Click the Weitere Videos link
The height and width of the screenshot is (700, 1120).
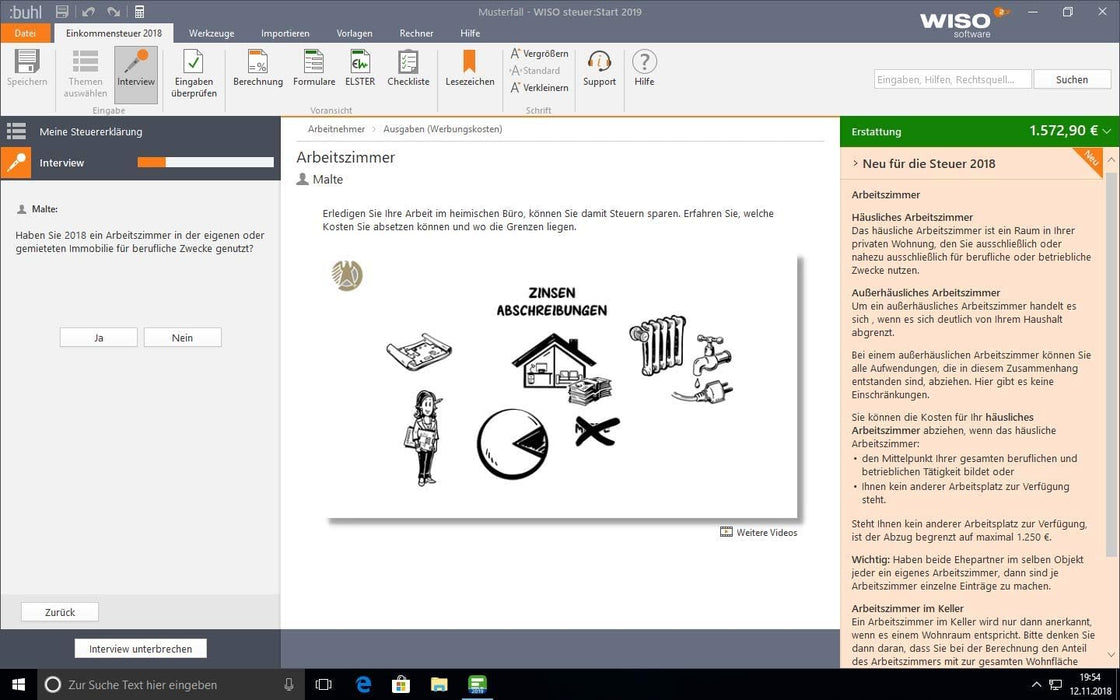[766, 533]
